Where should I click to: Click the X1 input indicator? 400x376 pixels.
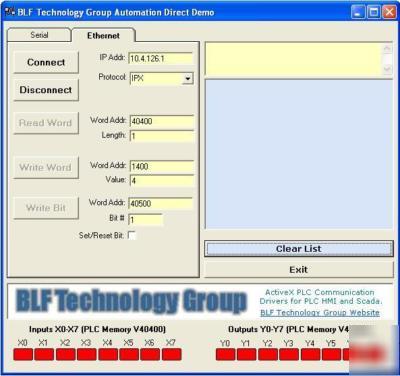coord(44,354)
